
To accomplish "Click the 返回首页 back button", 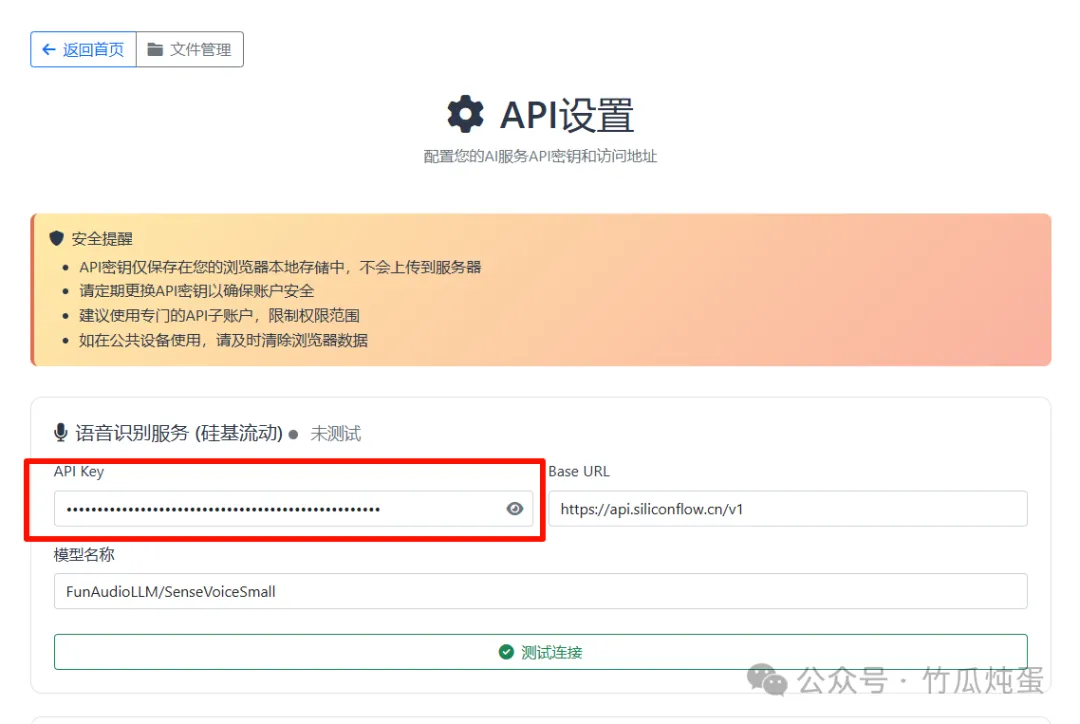I will pyautogui.click(x=83, y=50).
